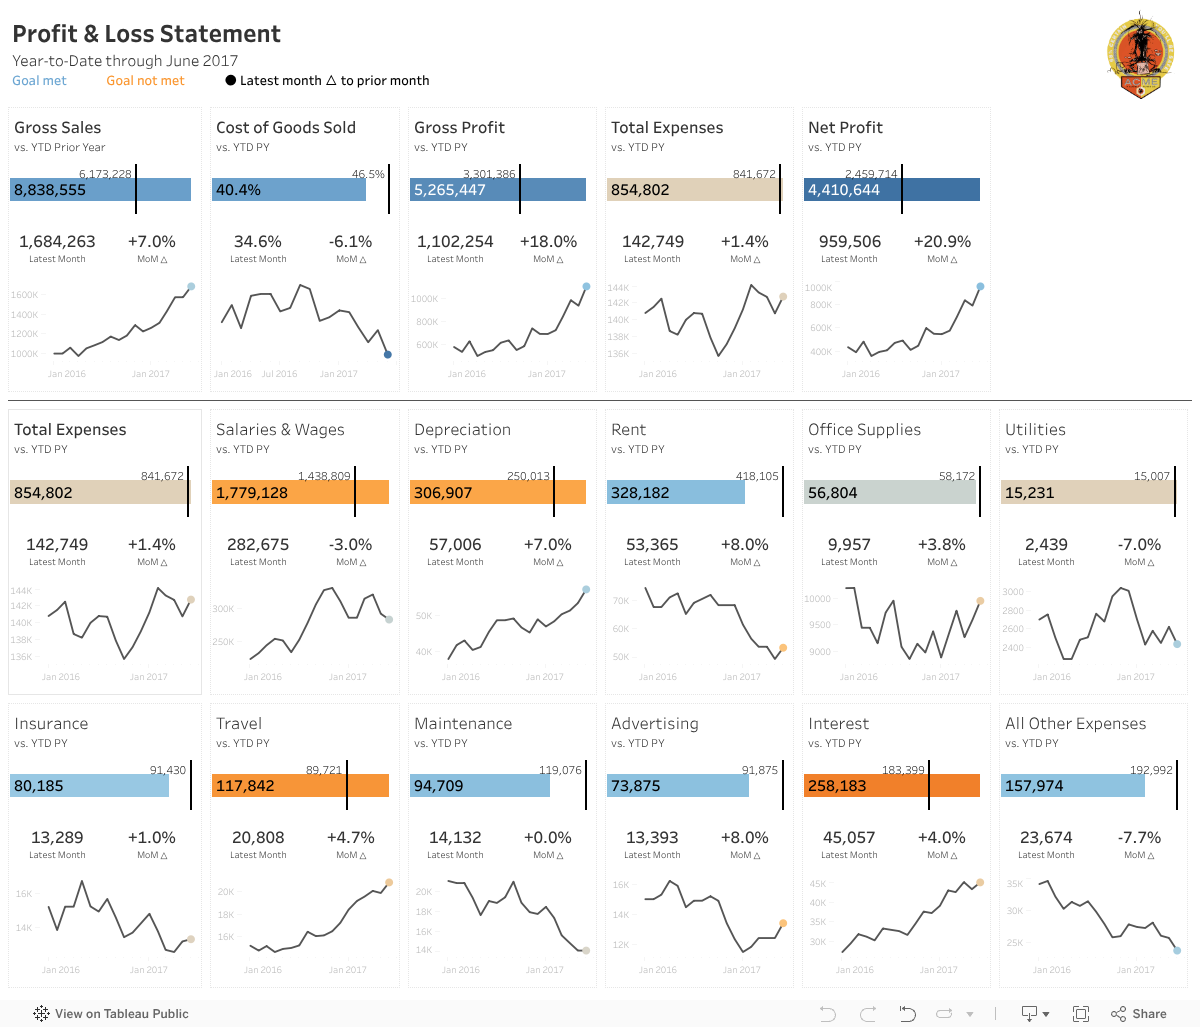The width and height of the screenshot is (1200, 1027).
Task: Open View on Tableau Public link
Action: [x=121, y=1014]
